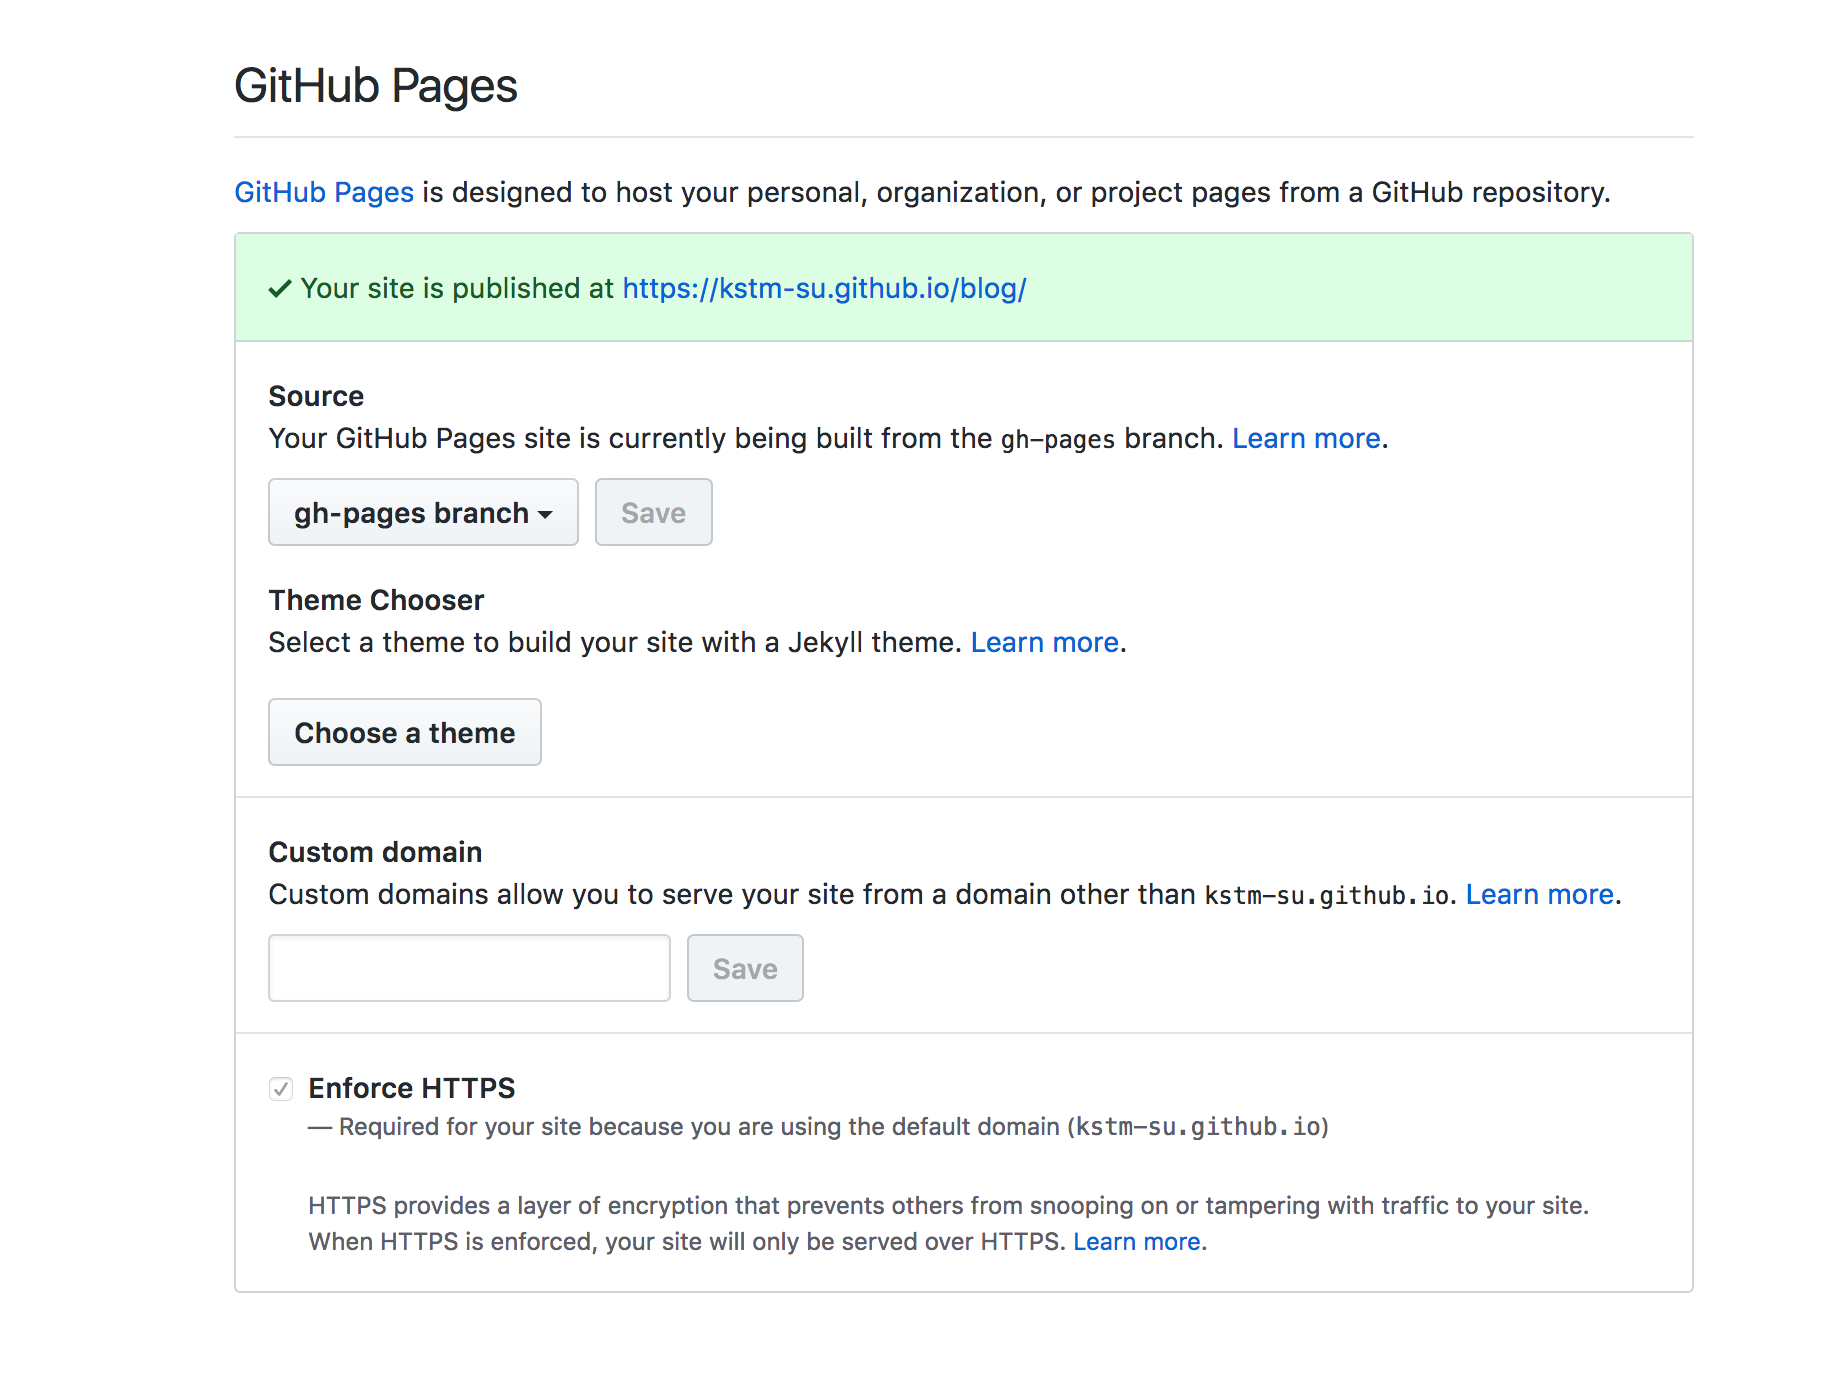
Task: Click 'Required for your site' HTTPS note
Action: coord(818,1127)
